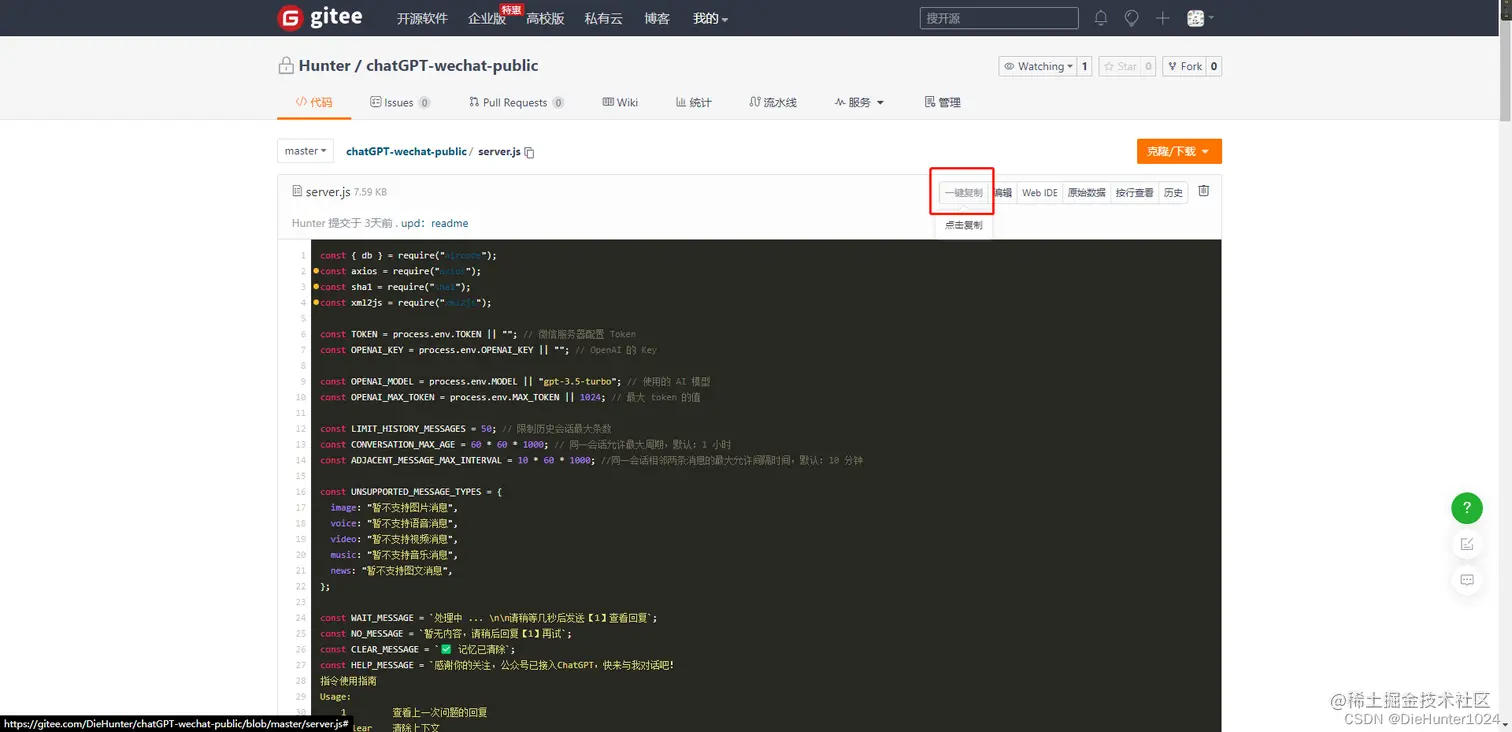
Task: Open 企业版 in top navigation
Action: point(487,18)
